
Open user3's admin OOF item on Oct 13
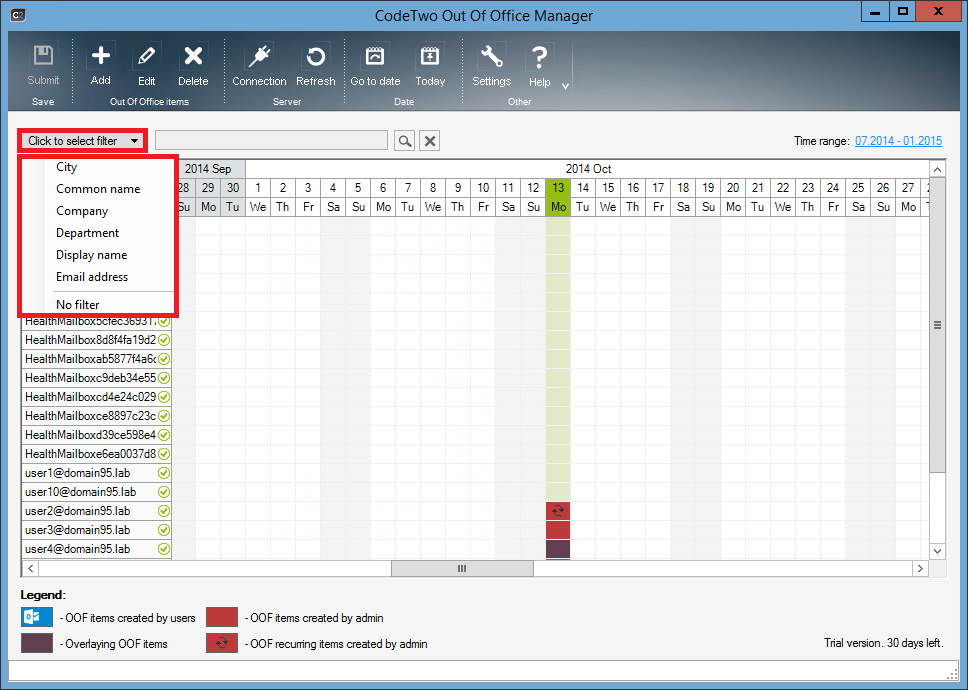(x=558, y=530)
